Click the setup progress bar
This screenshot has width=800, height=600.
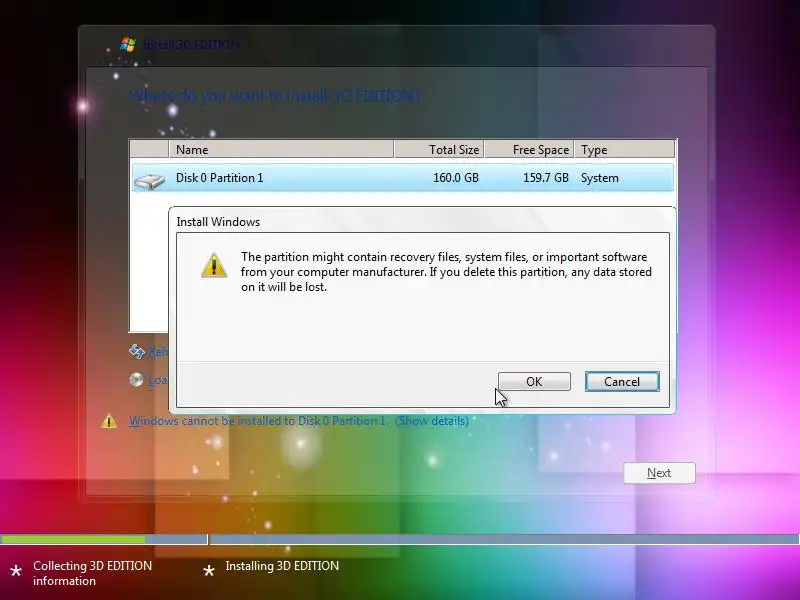(x=400, y=539)
